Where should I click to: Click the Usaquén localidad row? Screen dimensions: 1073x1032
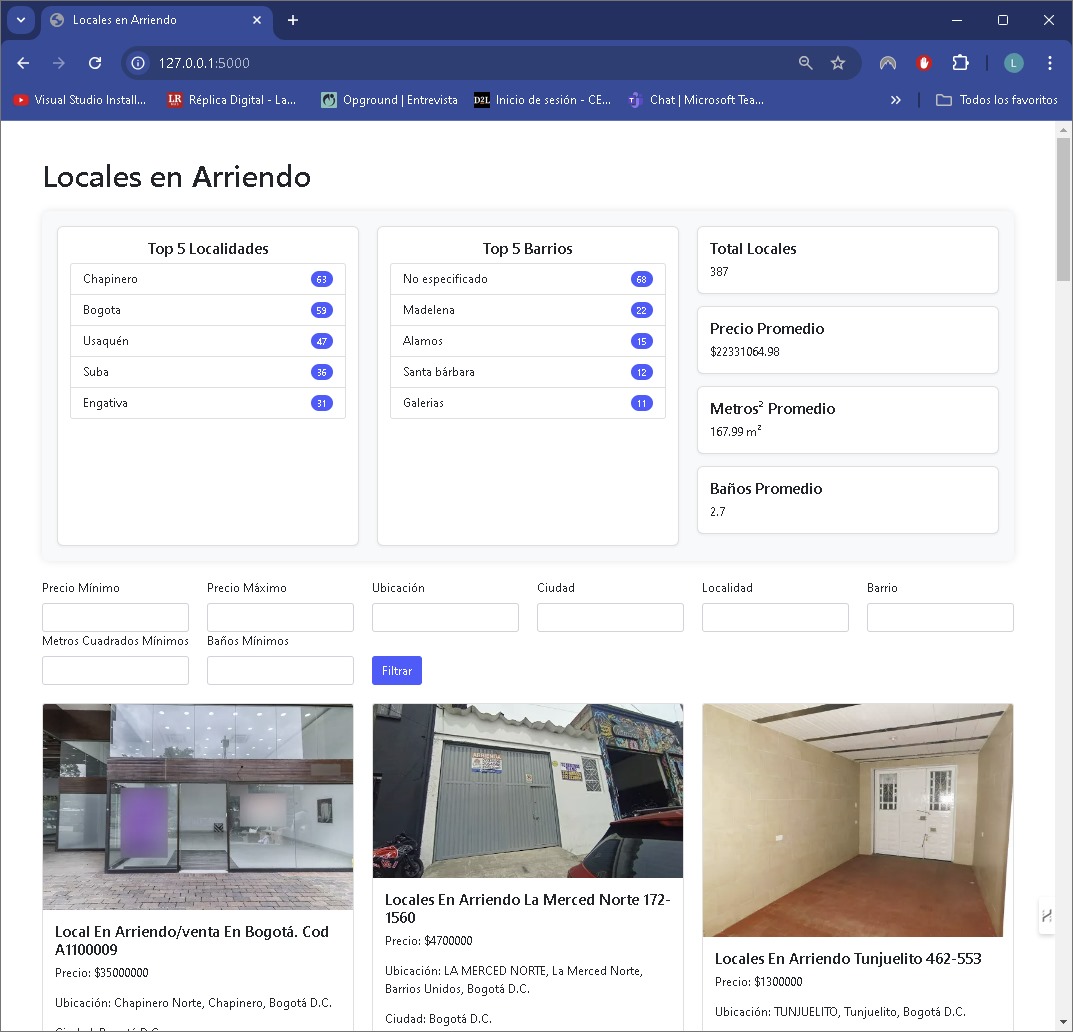pos(208,341)
